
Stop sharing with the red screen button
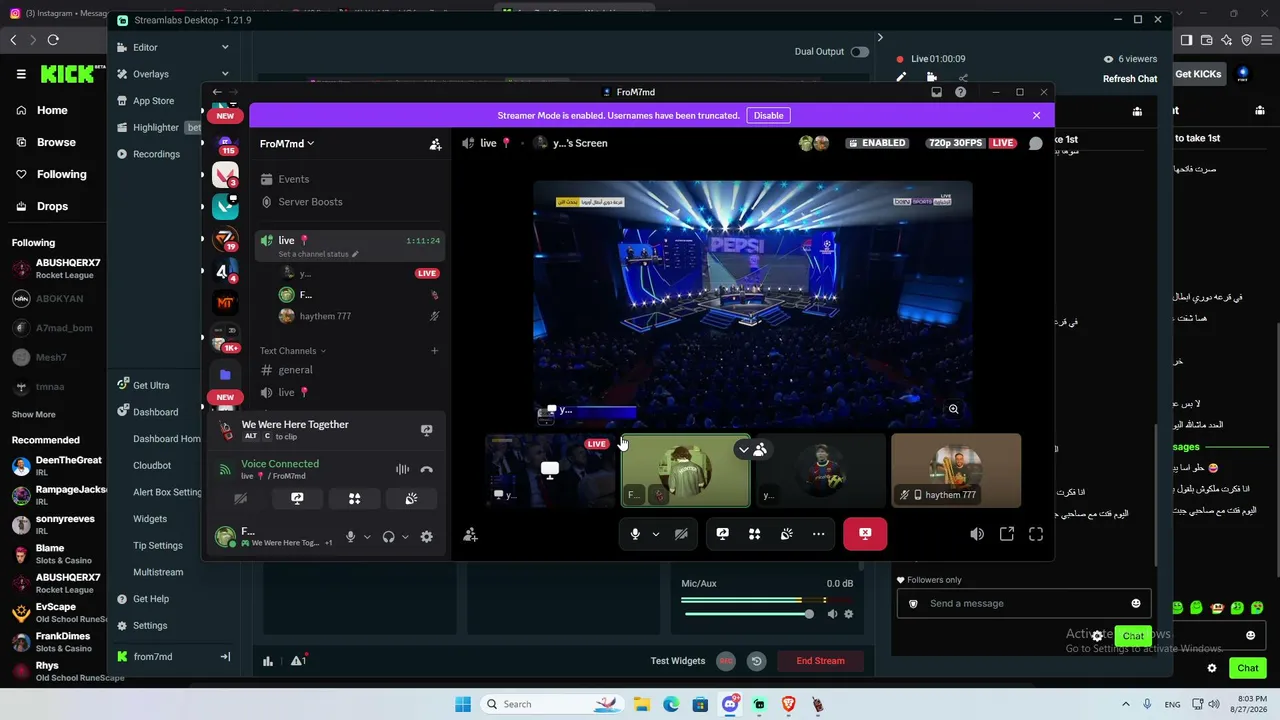click(x=865, y=534)
